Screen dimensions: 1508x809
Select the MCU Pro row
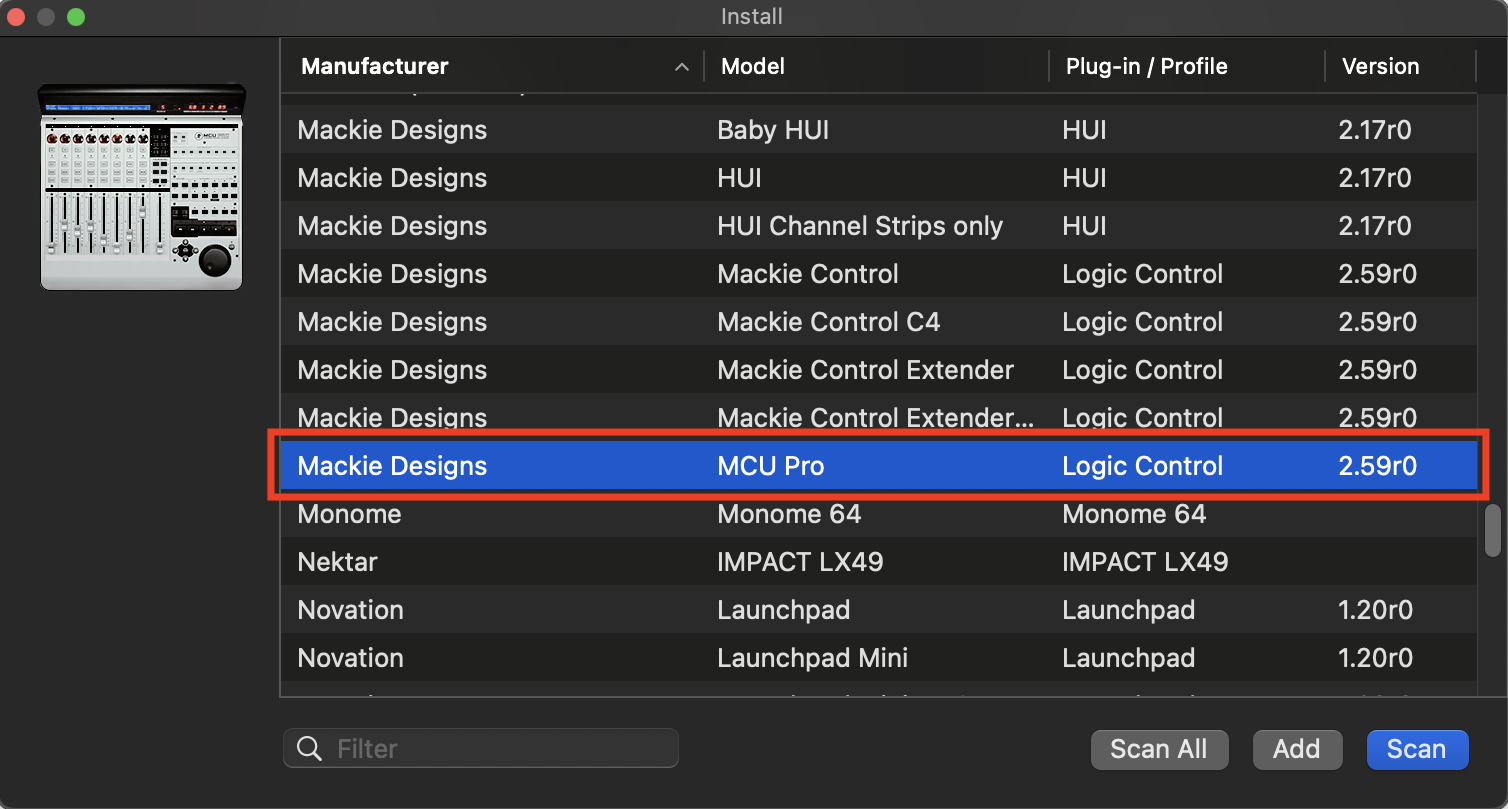878,466
